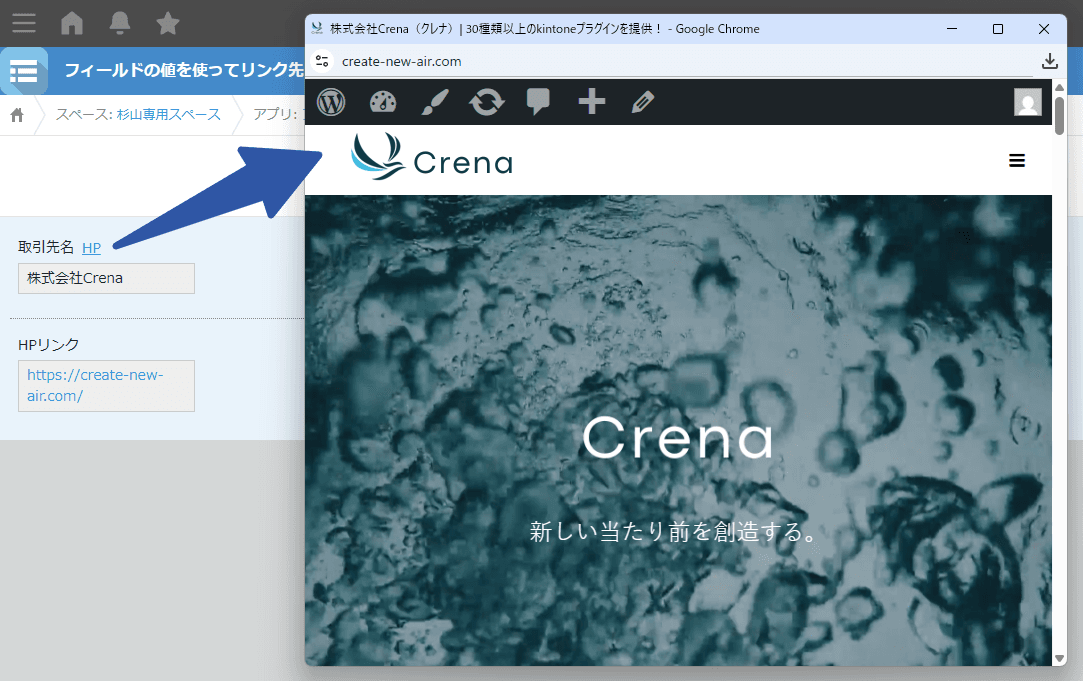Focus the create-new-air.com address bar
This screenshot has height=681, width=1083.
[401, 61]
